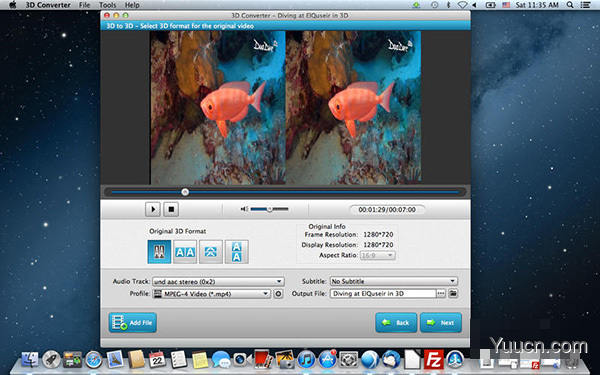This screenshot has width=600, height=375.
Task: Open the output folder icon
Action: coord(453,293)
